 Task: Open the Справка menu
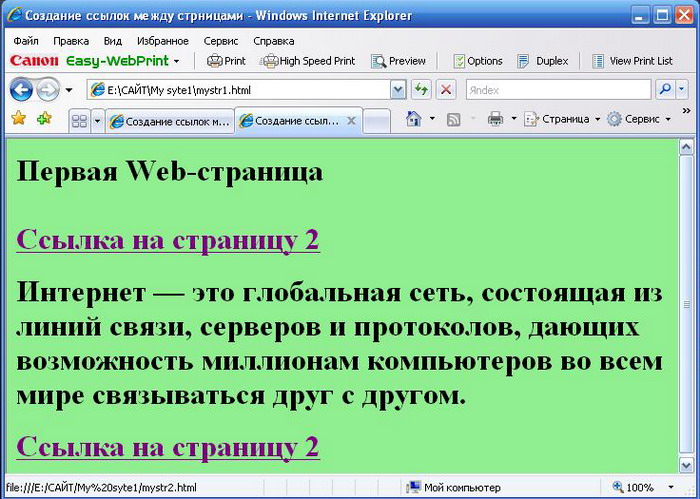[274, 41]
